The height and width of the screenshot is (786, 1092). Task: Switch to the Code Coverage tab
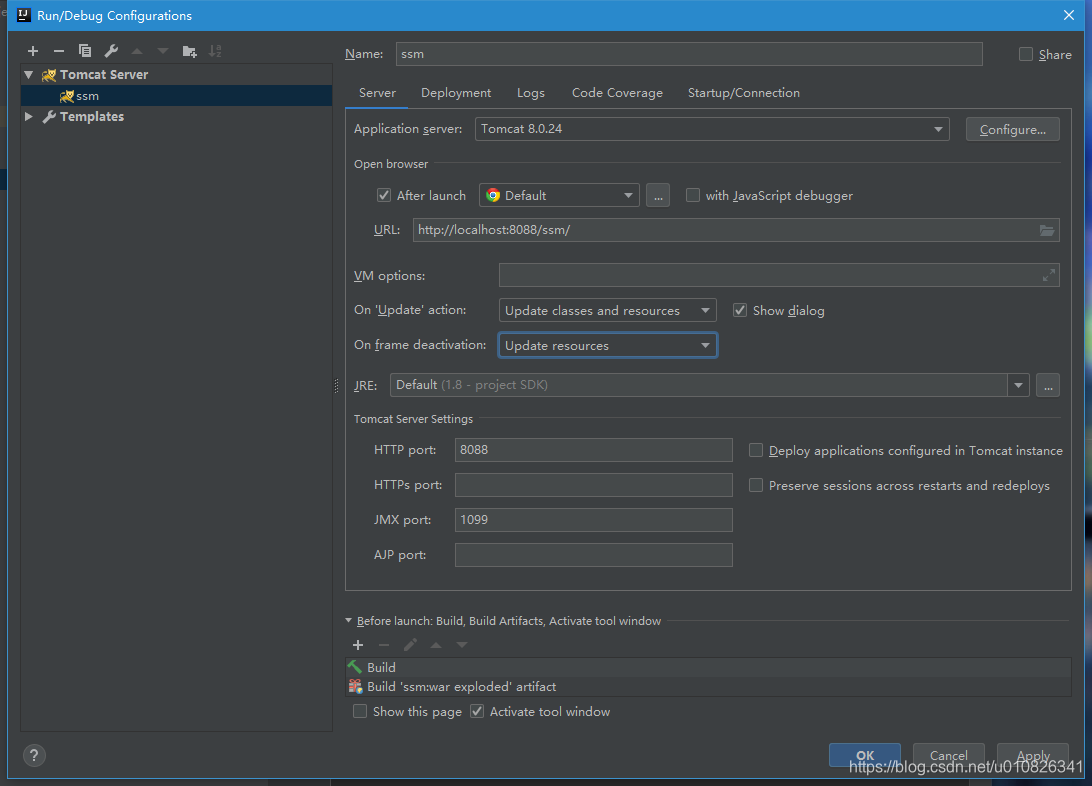tap(617, 93)
